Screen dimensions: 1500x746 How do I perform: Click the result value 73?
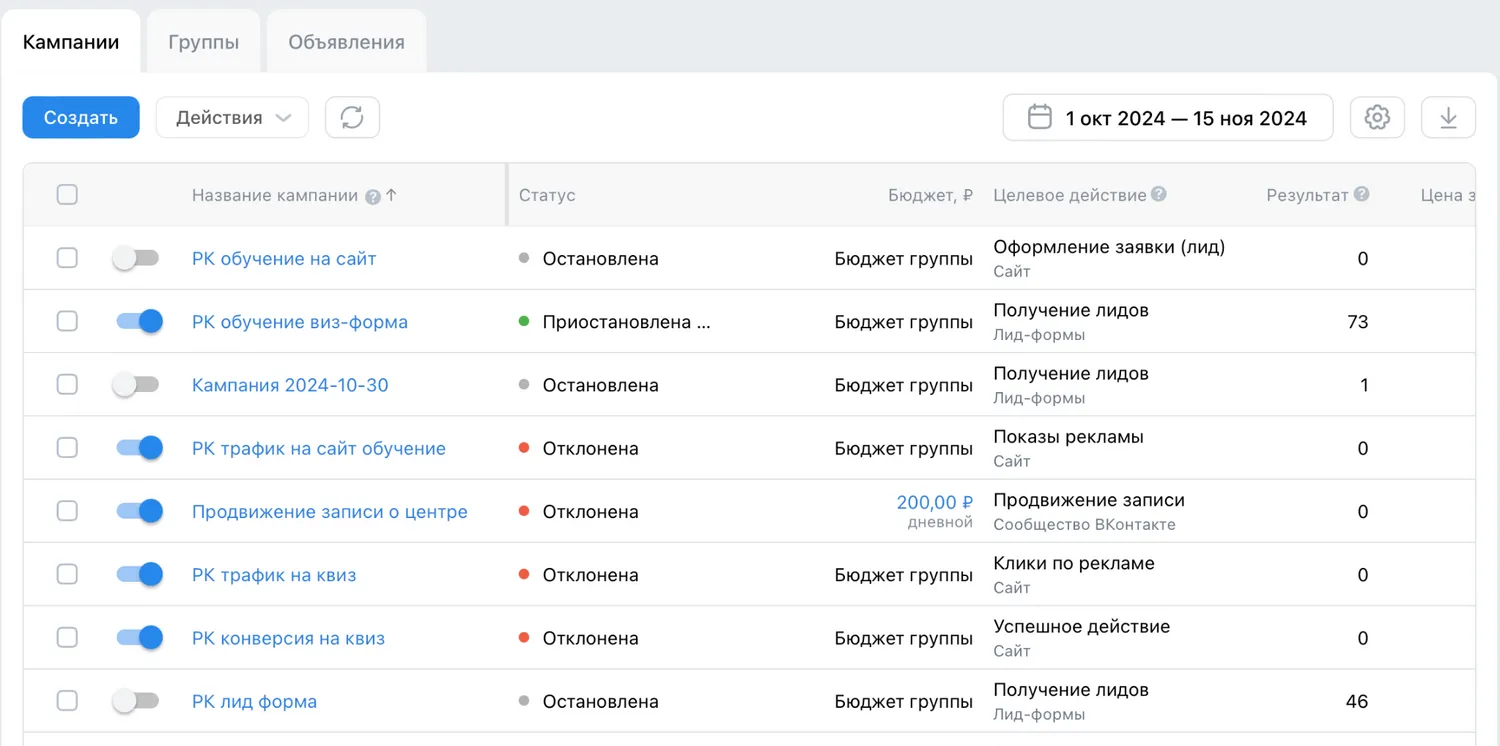pyautogui.click(x=1357, y=322)
